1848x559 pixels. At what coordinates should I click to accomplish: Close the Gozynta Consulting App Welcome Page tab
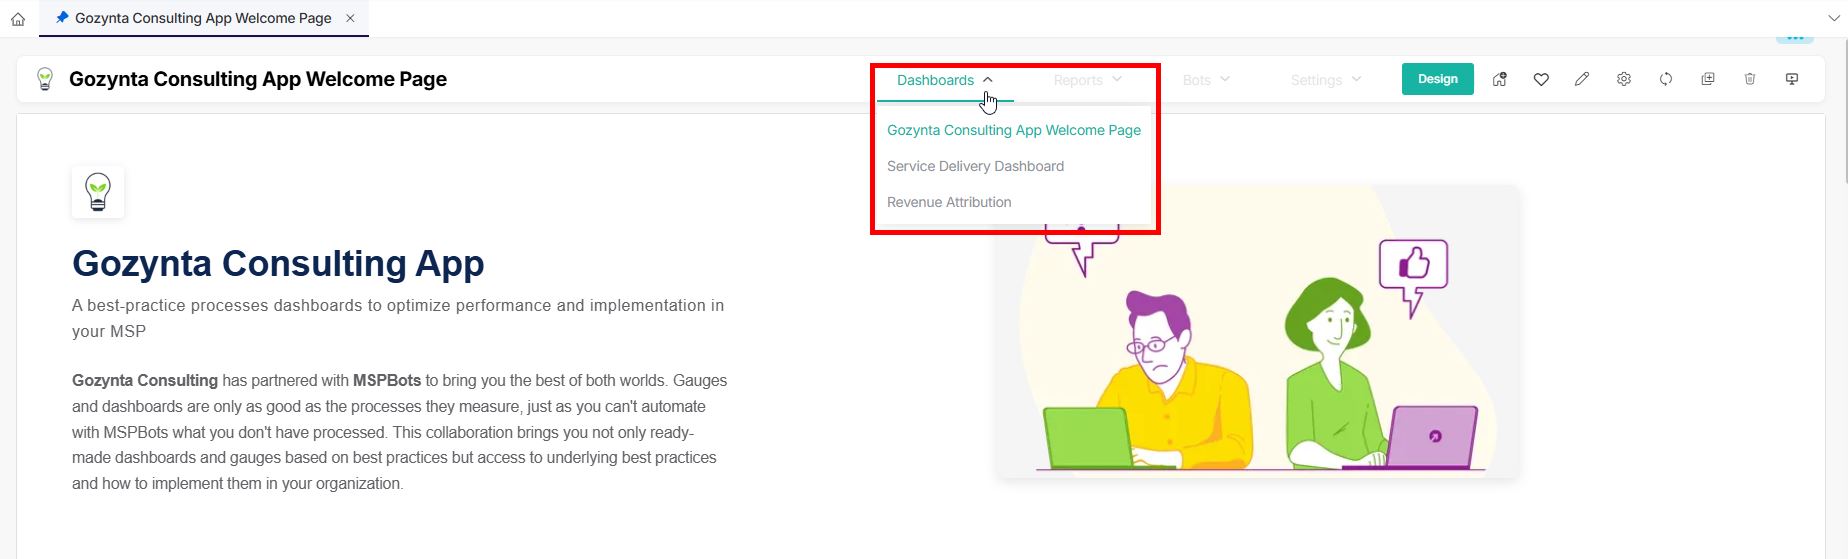point(350,18)
